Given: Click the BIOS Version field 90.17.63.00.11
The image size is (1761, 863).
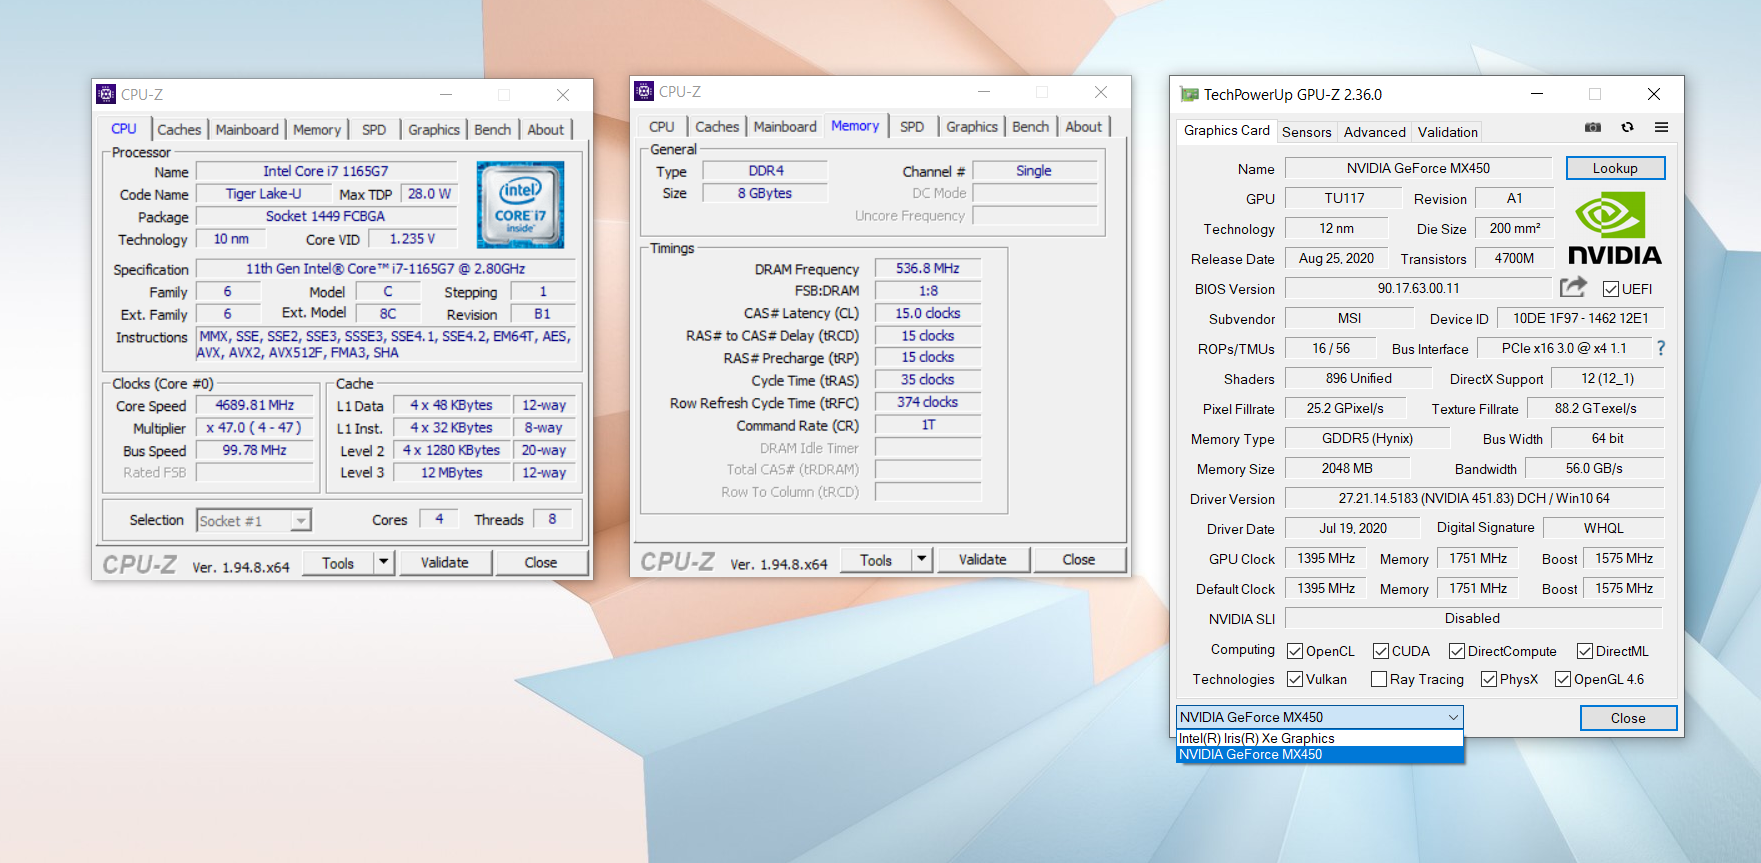Looking at the screenshot, I should pos(1418,288).
